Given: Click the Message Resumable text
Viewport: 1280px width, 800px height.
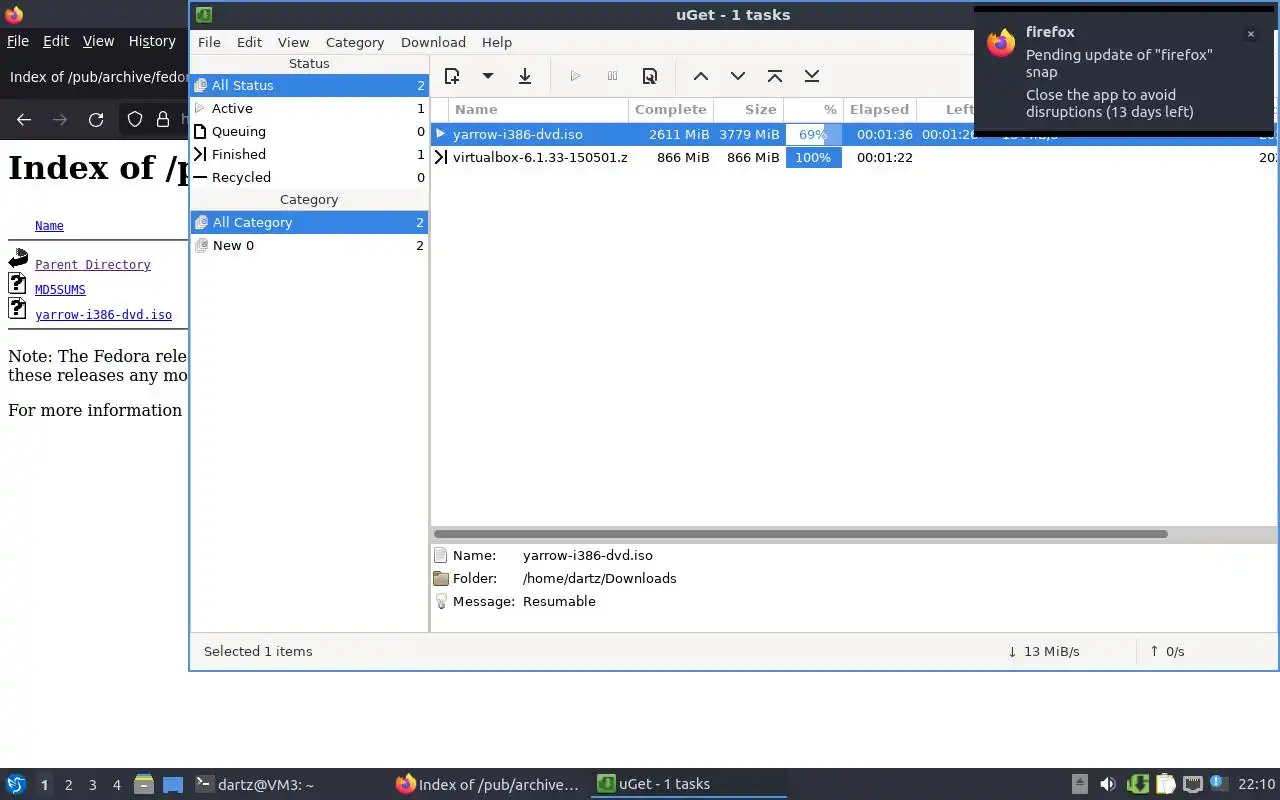Looking at the screenshot, I should click(x=559, y=601).
